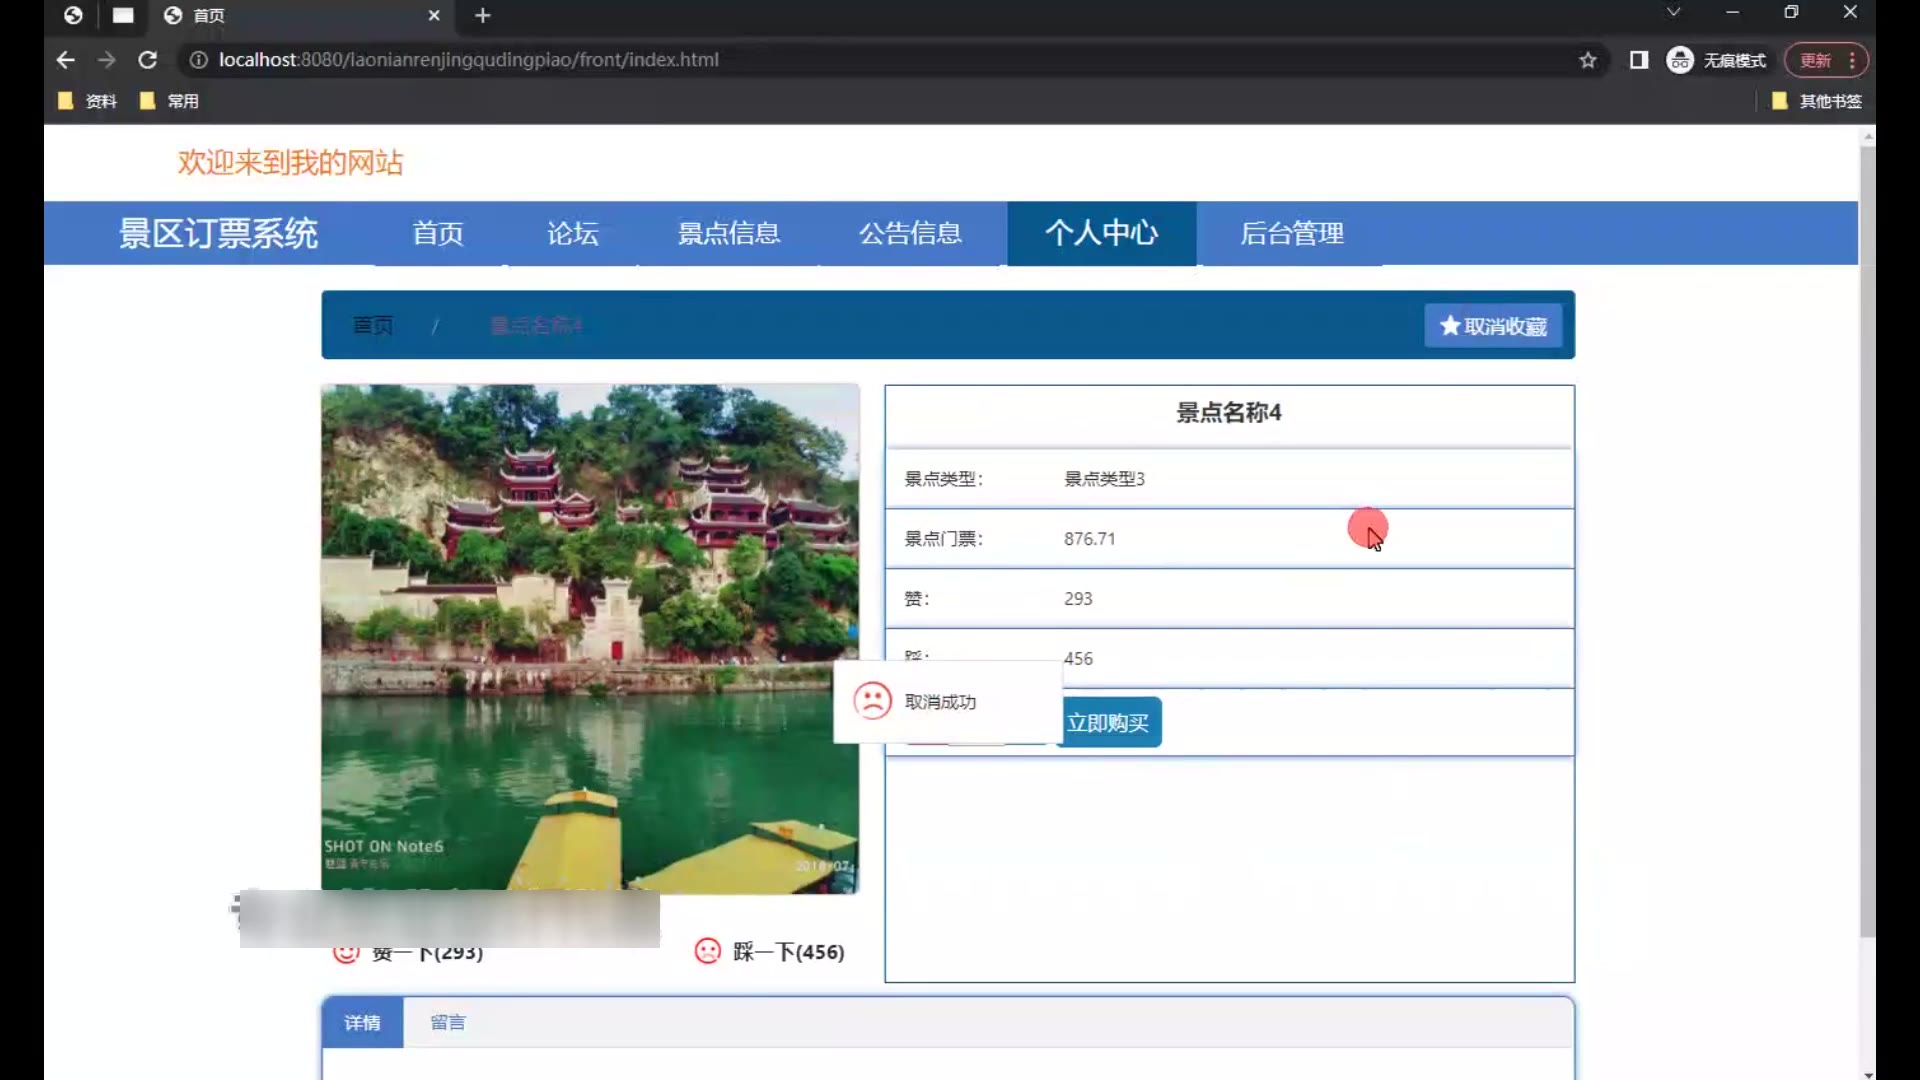Click the 踩一下 sad face icon

(707, 951)
